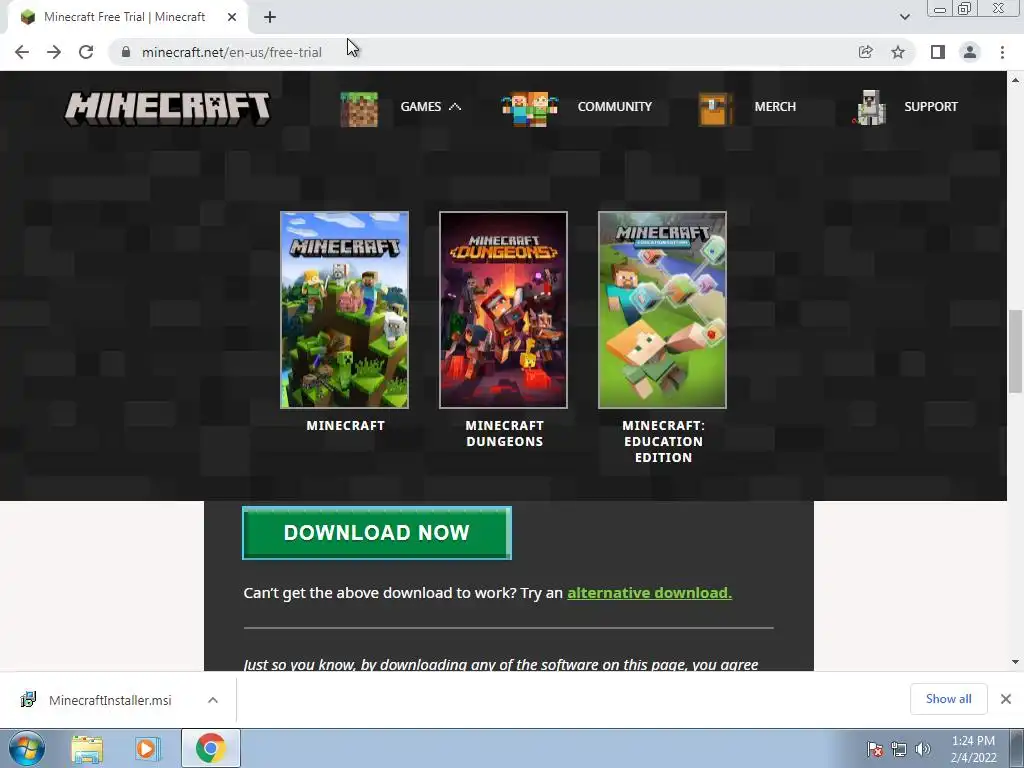Open the tab search dropdown
The width and height of the screenshot is (1024, 768).
pos(904,17)
